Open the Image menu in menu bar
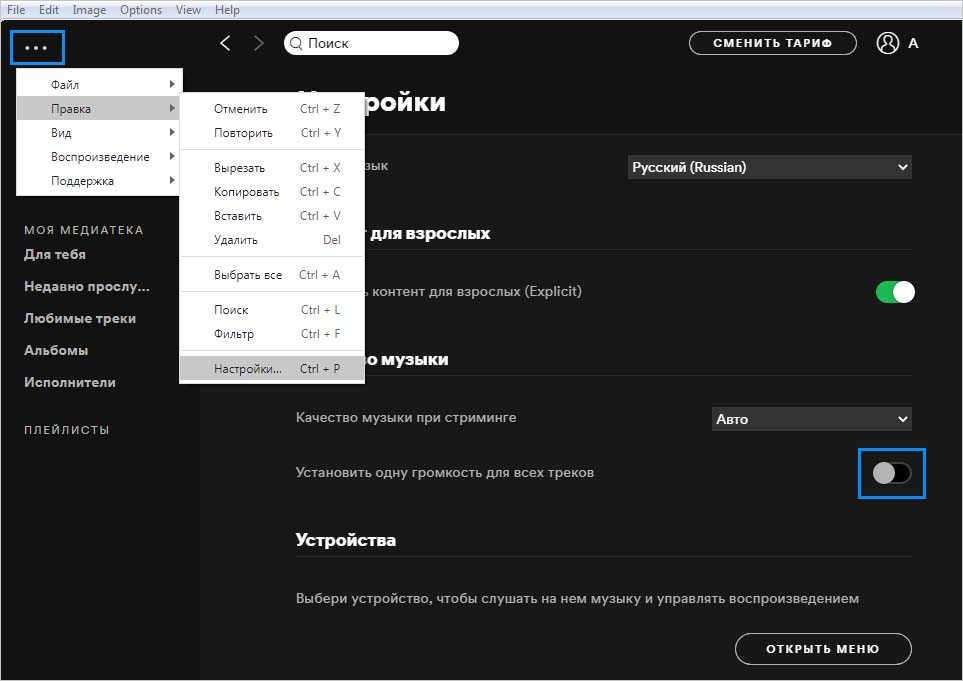The height and width of the screenshot is (681, 963). (x=89, y=10)
